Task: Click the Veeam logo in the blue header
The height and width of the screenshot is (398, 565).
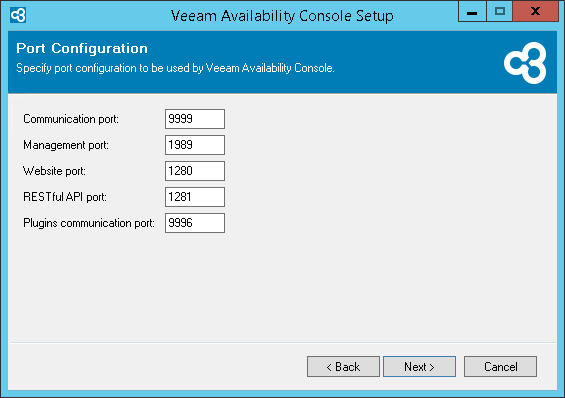Action: (525, 63)
